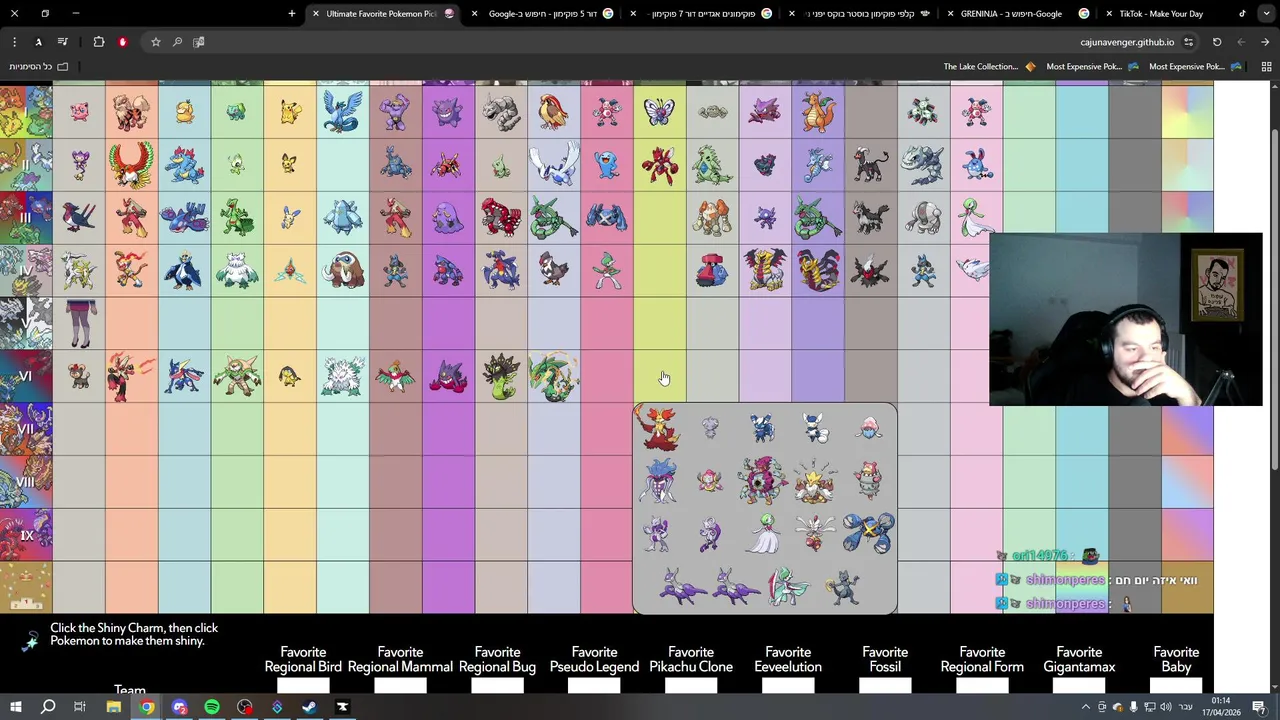Click the Favorite Eeveelution slot
Viewport: 1280px width, 720px height.
tap(788, 685)
